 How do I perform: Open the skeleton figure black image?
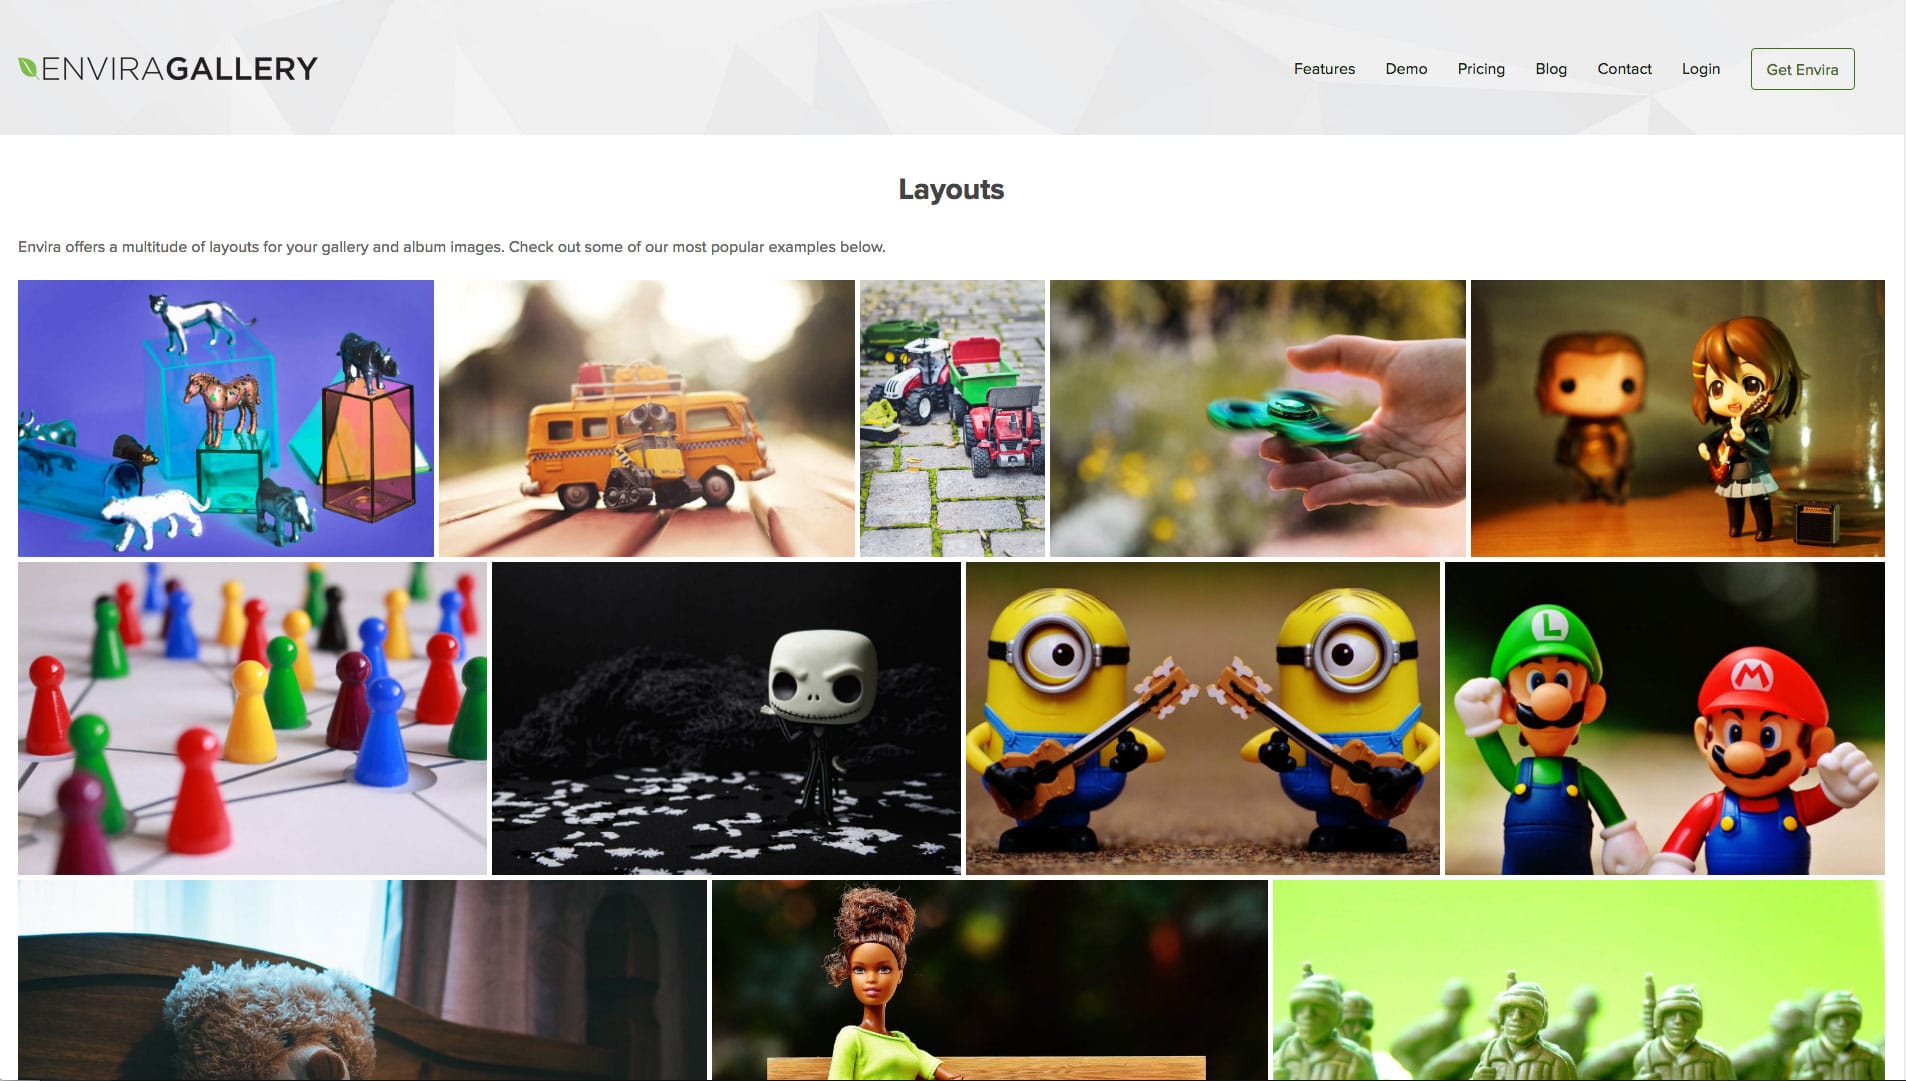(726, 718)
